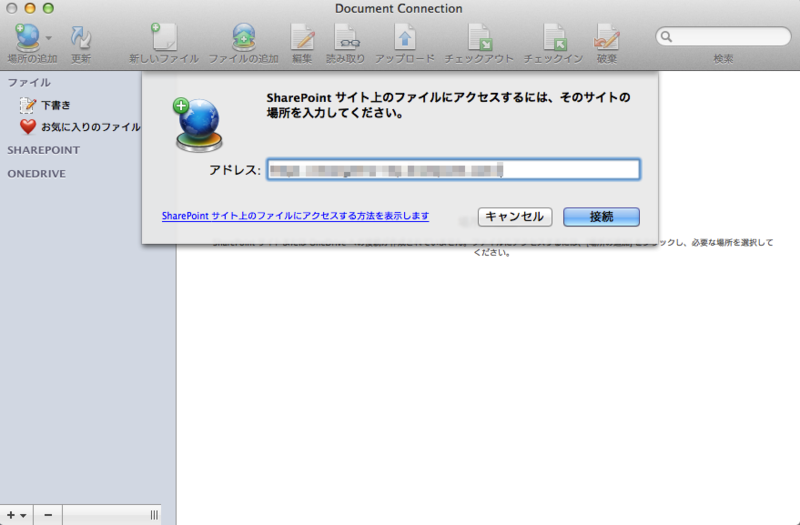Click the 場所の追加 globe icon
Viewport: 800px width, 525px height.
27,37
